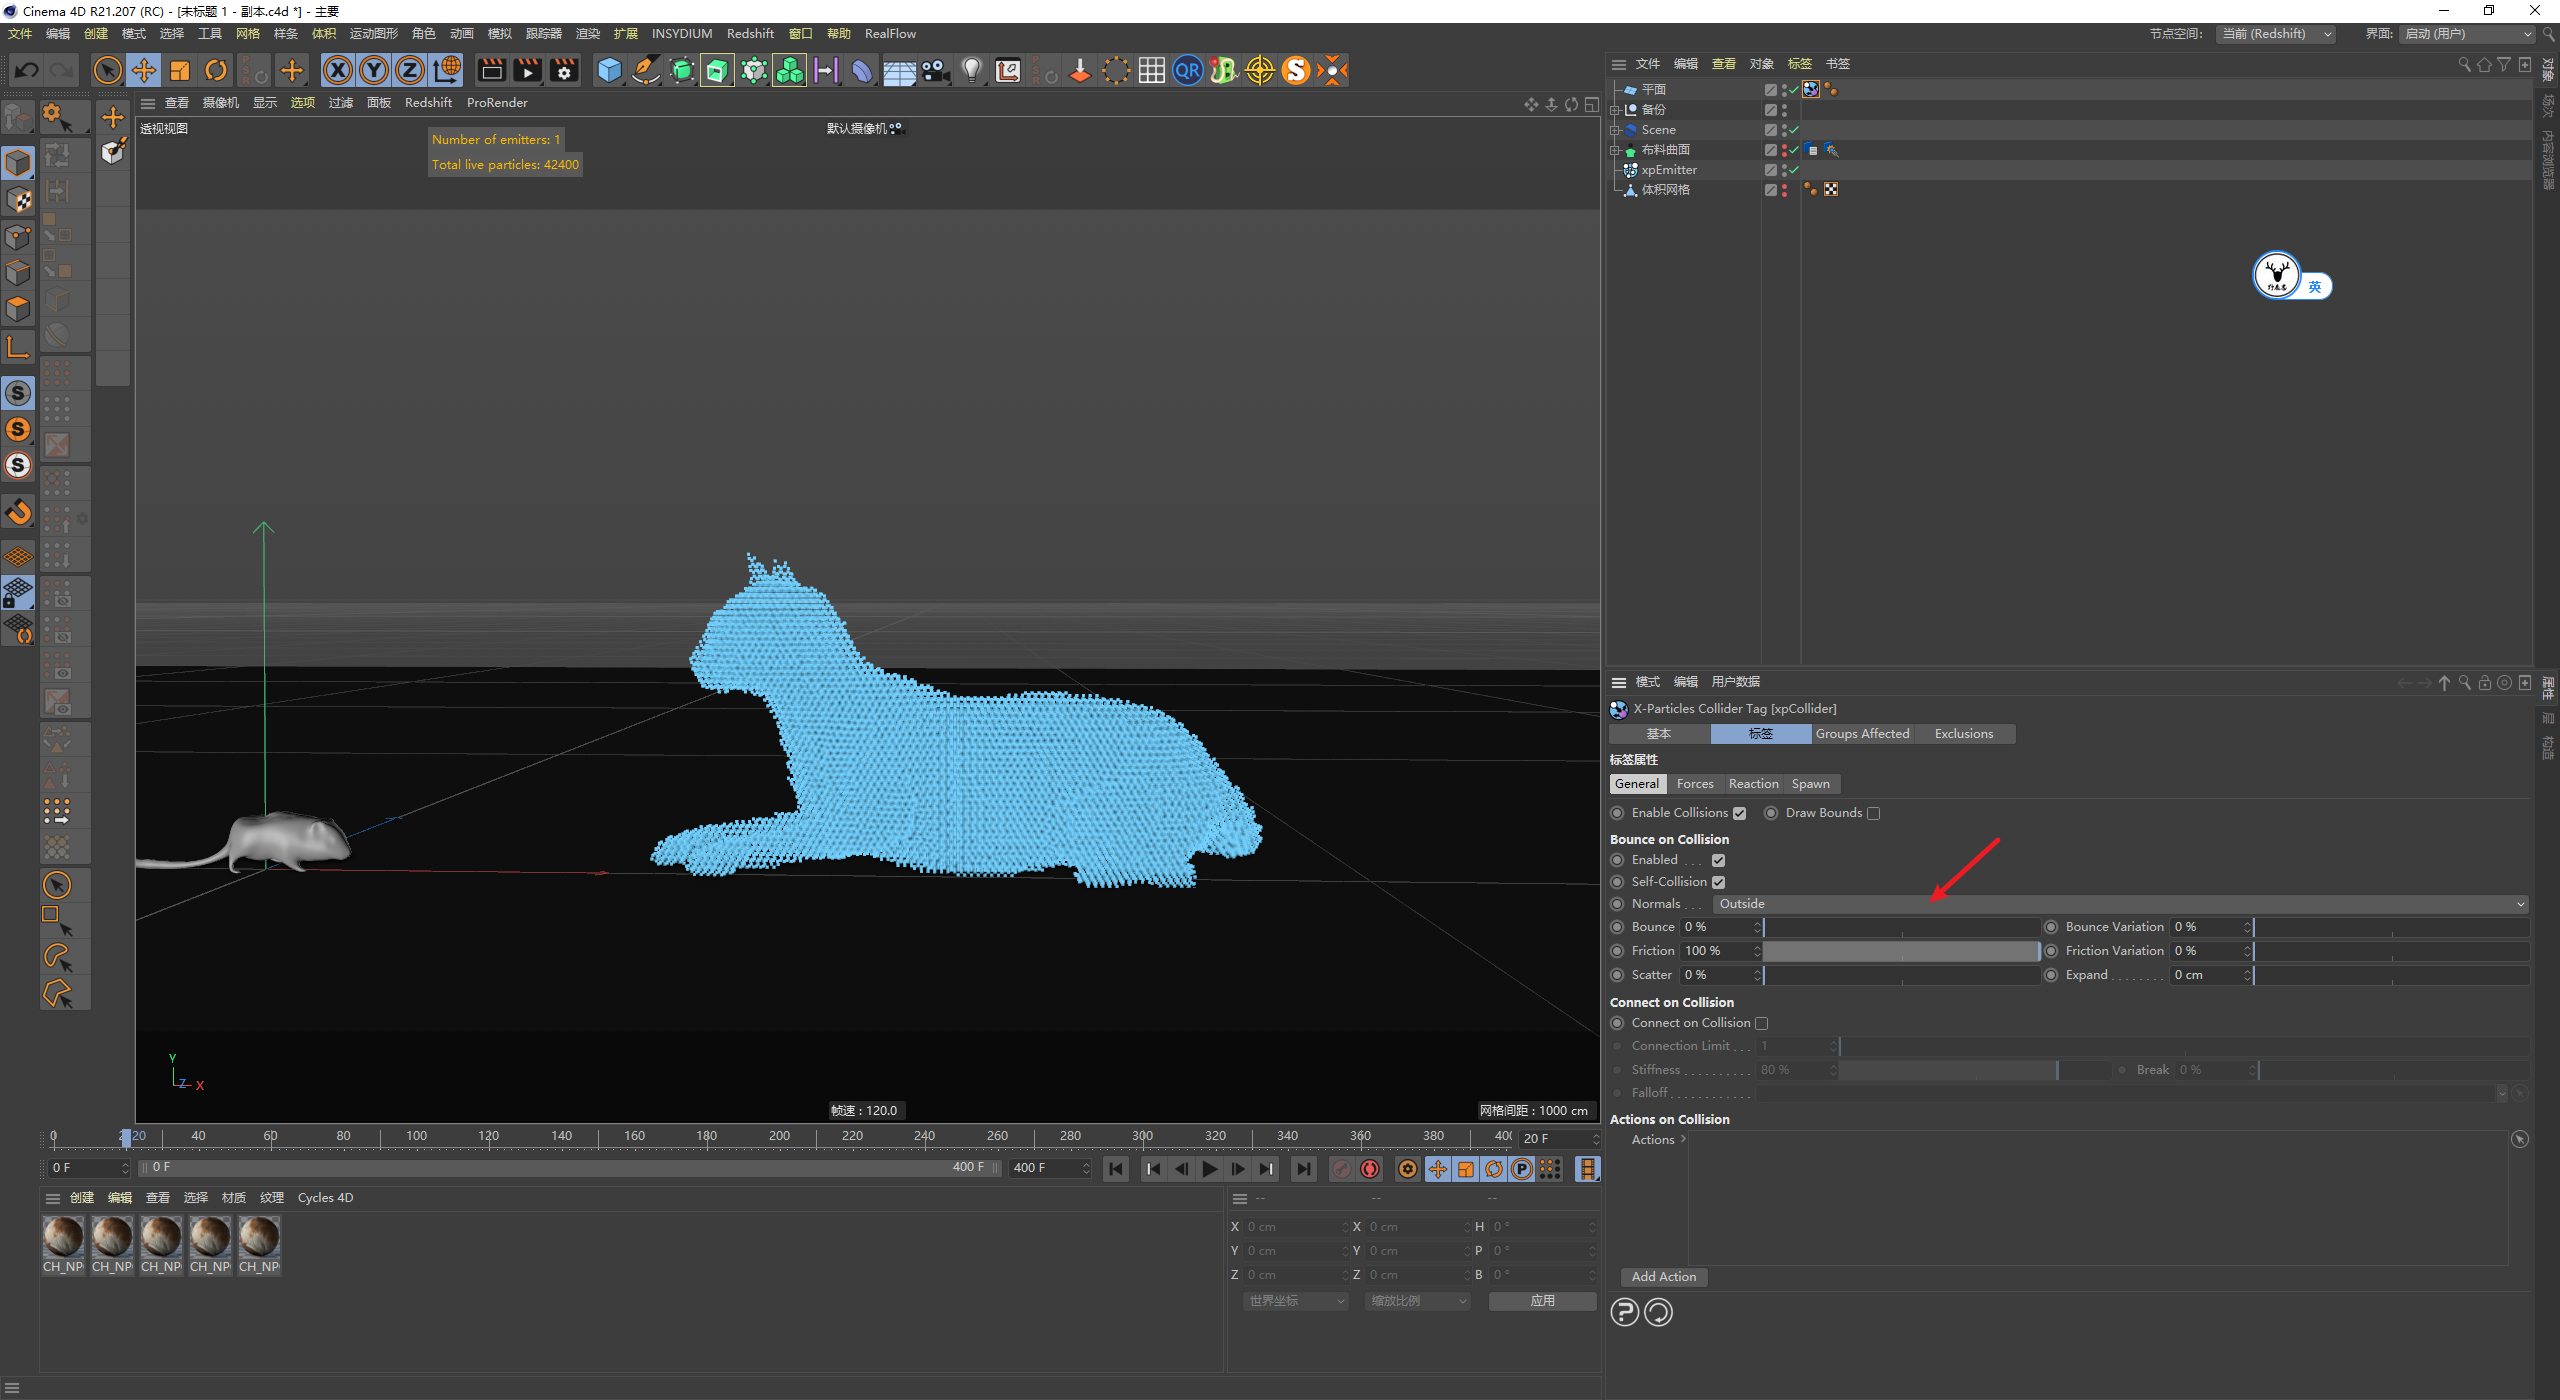Click the Light bulb icon
This screenshot has height=1400, width=2560.
[971, 70]
